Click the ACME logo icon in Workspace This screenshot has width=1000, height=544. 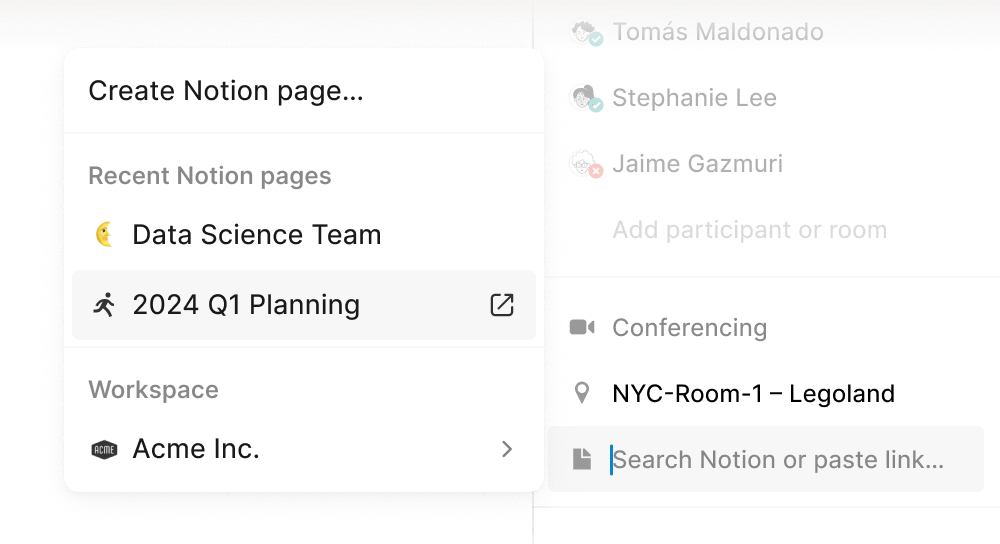point(104,450)
